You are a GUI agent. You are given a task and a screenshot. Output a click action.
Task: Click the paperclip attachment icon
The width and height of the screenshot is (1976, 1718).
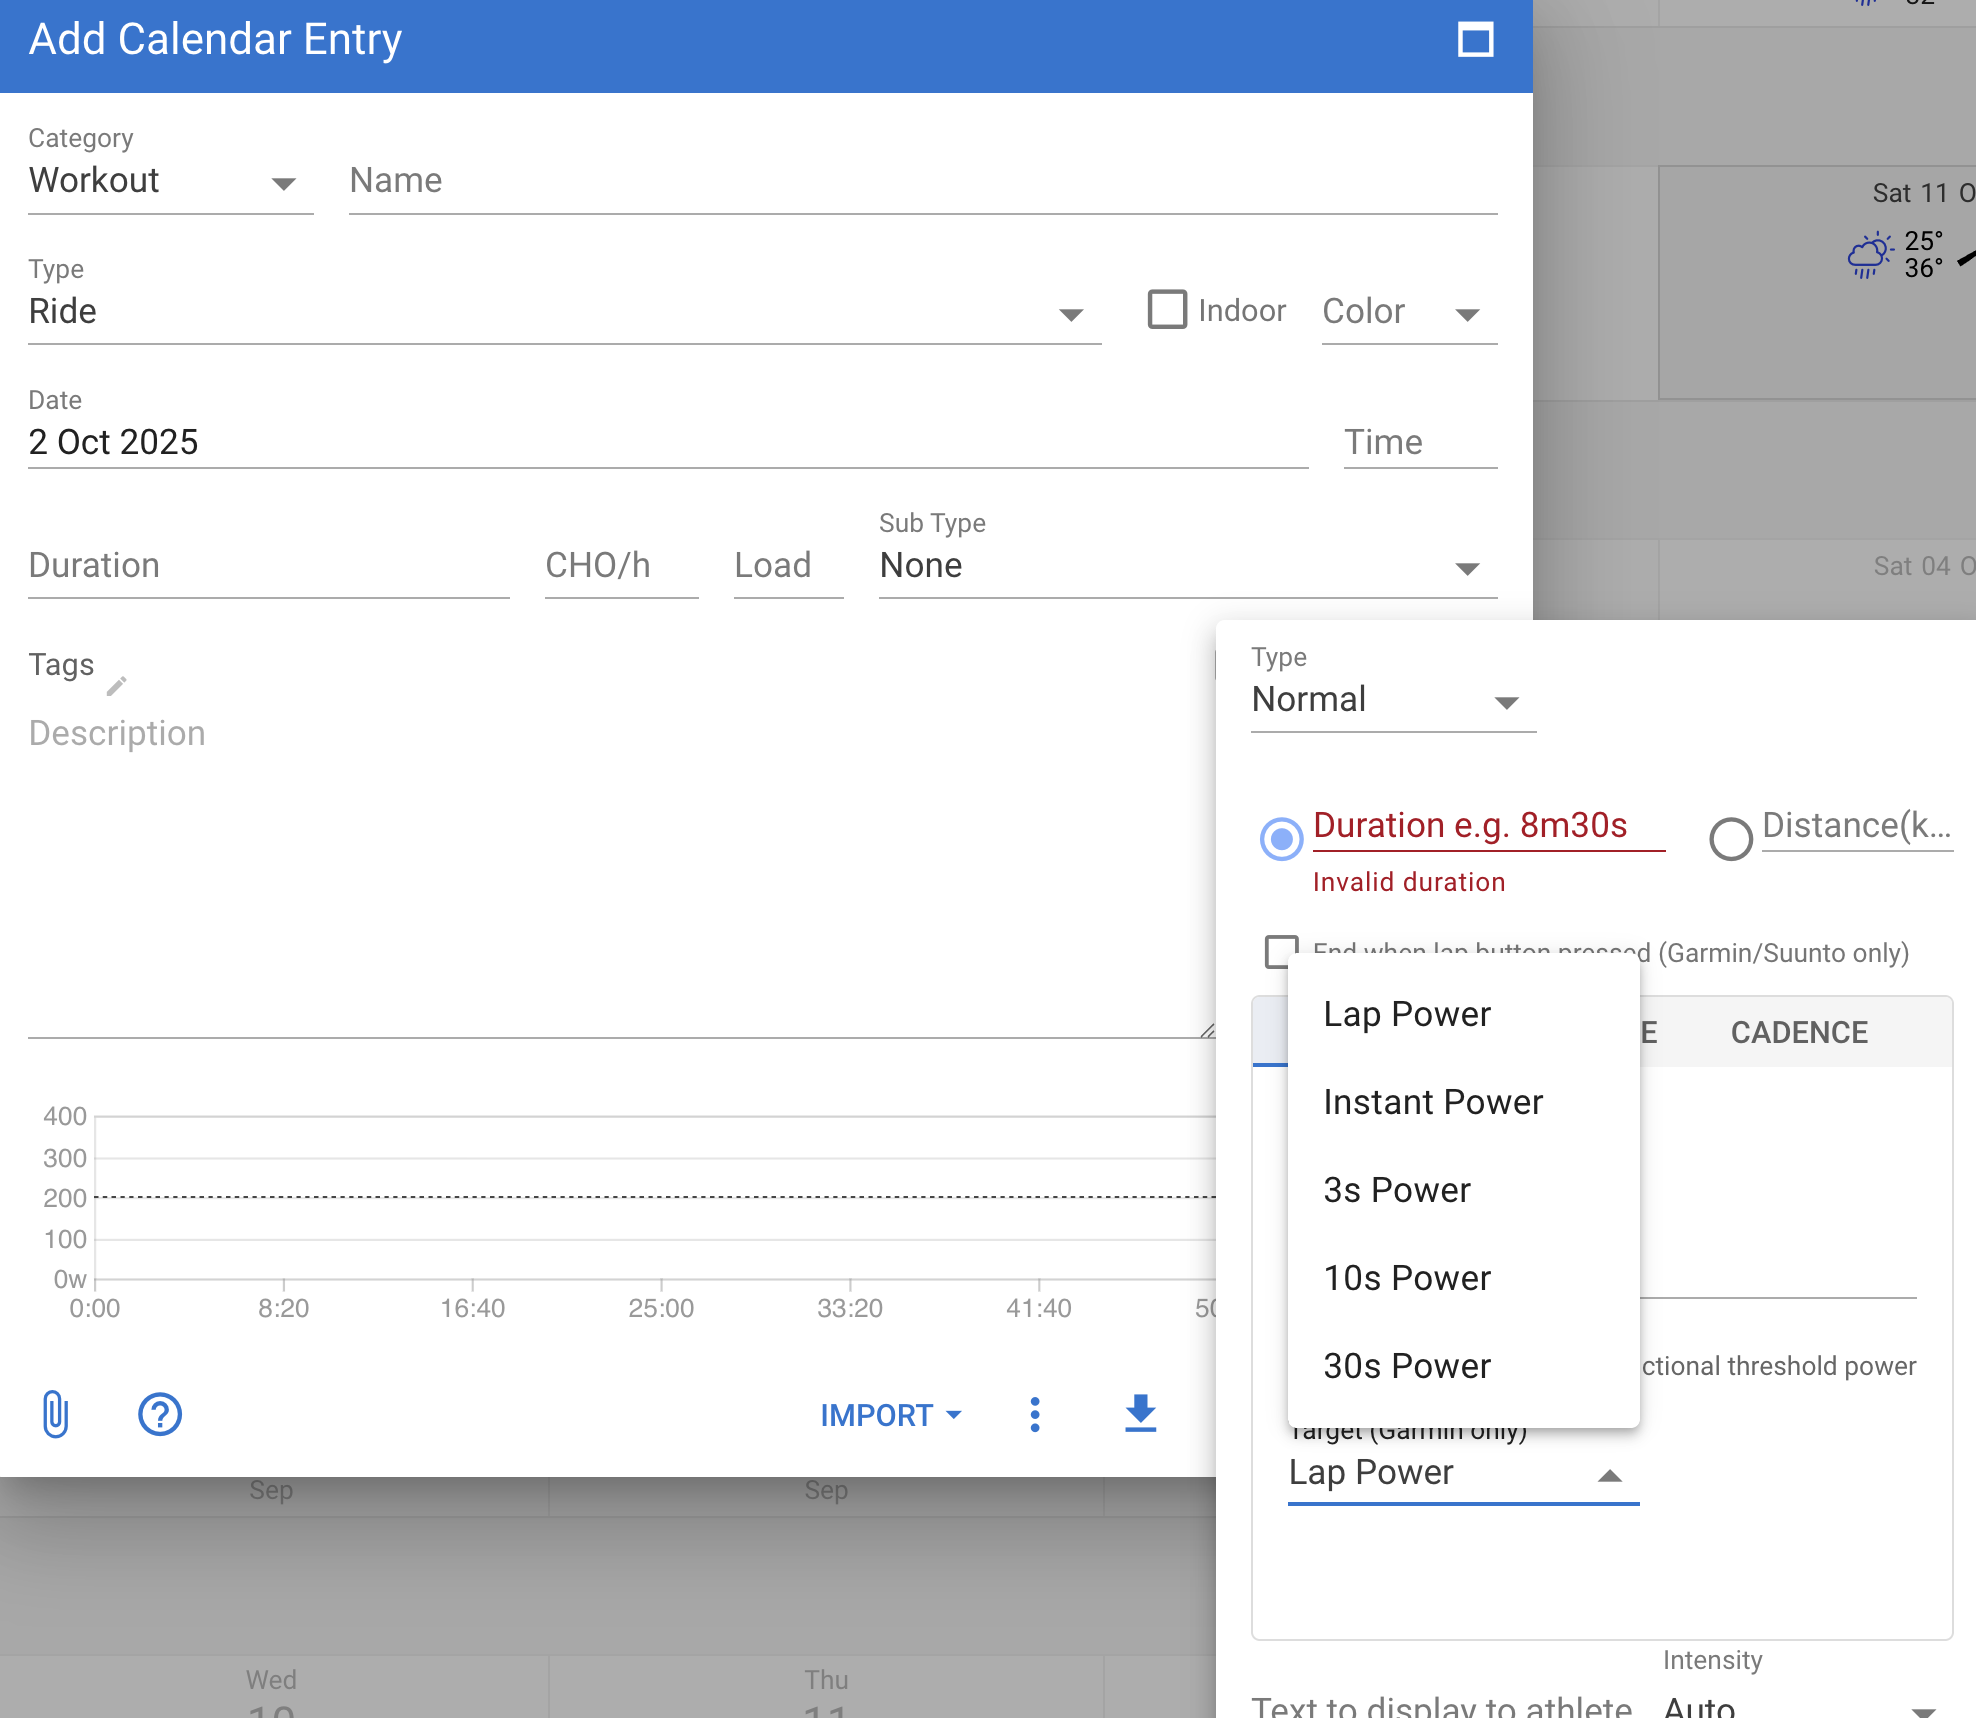(x=56, y=1414)
